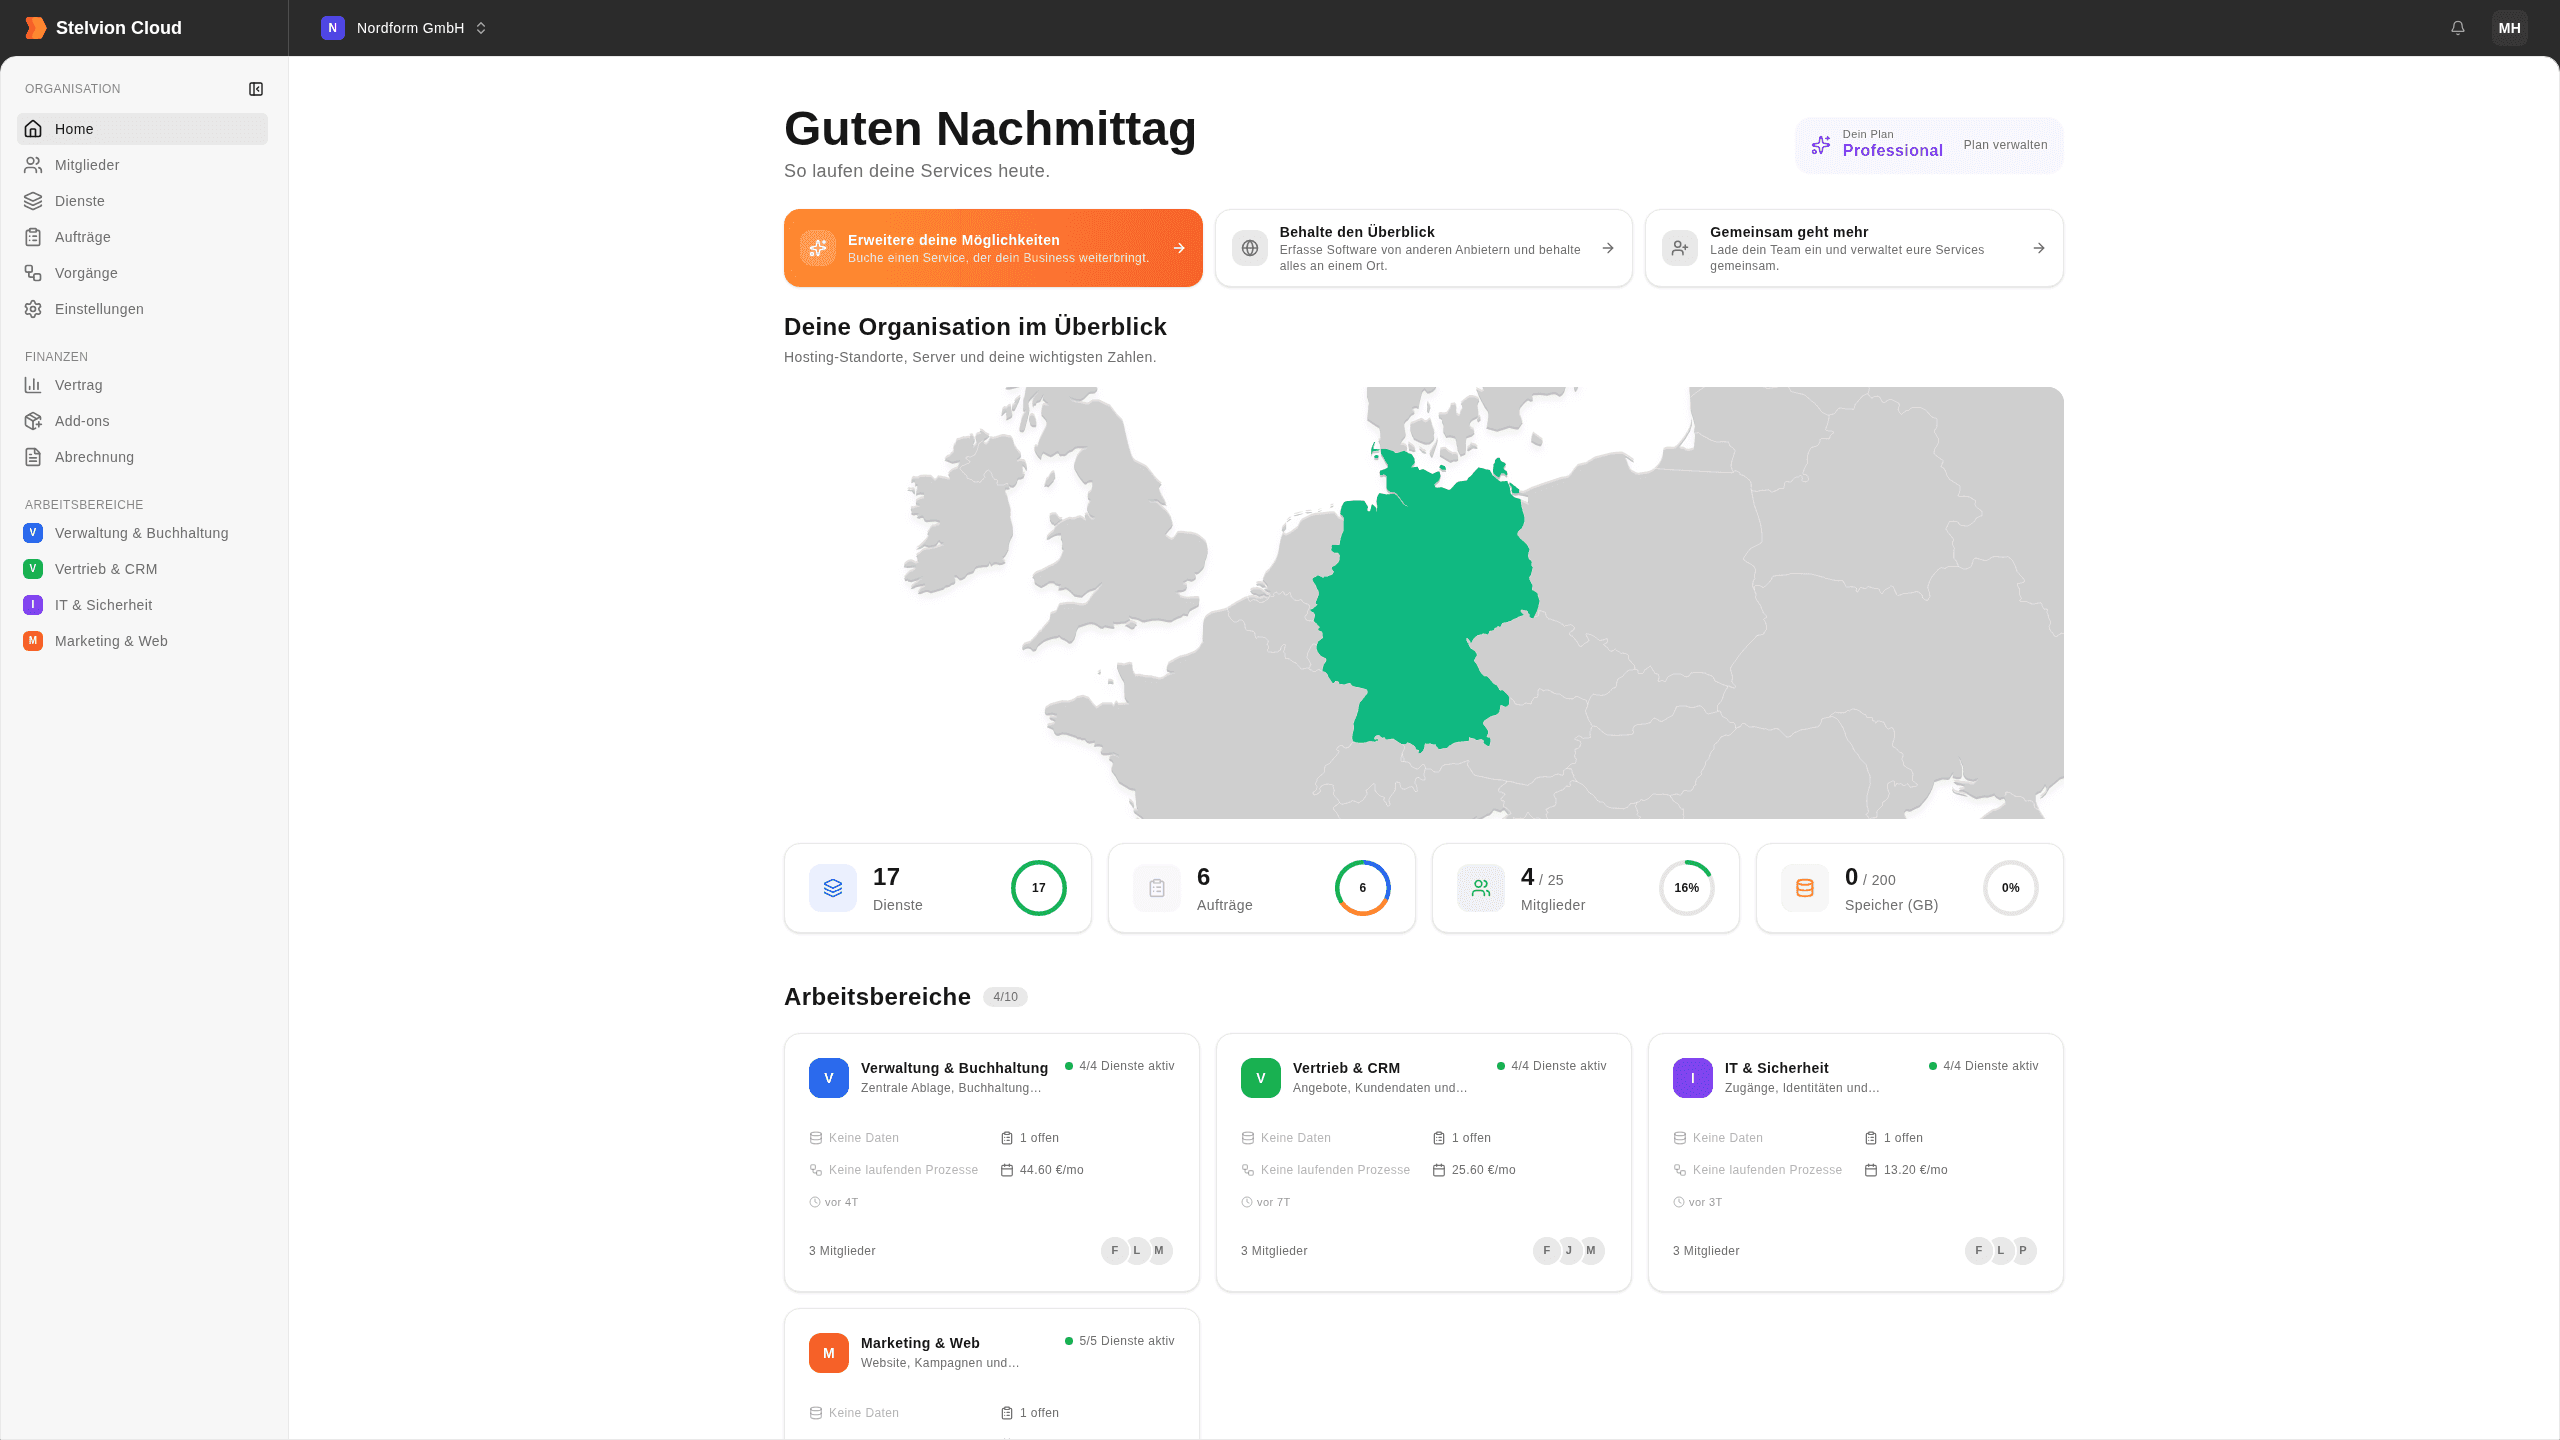Click the Home house icon in sidebar
Screen dimensions: 2560x1440
(33, 129)
